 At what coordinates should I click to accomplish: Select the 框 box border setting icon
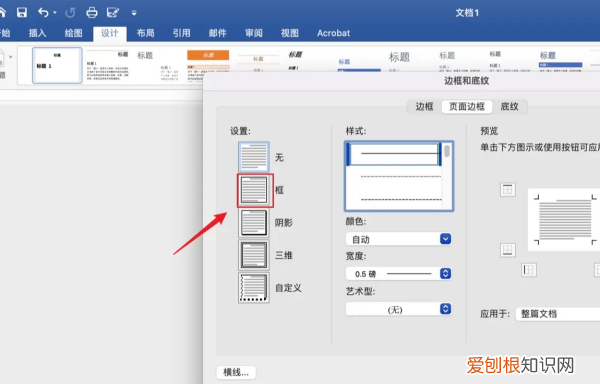point(255,190)
